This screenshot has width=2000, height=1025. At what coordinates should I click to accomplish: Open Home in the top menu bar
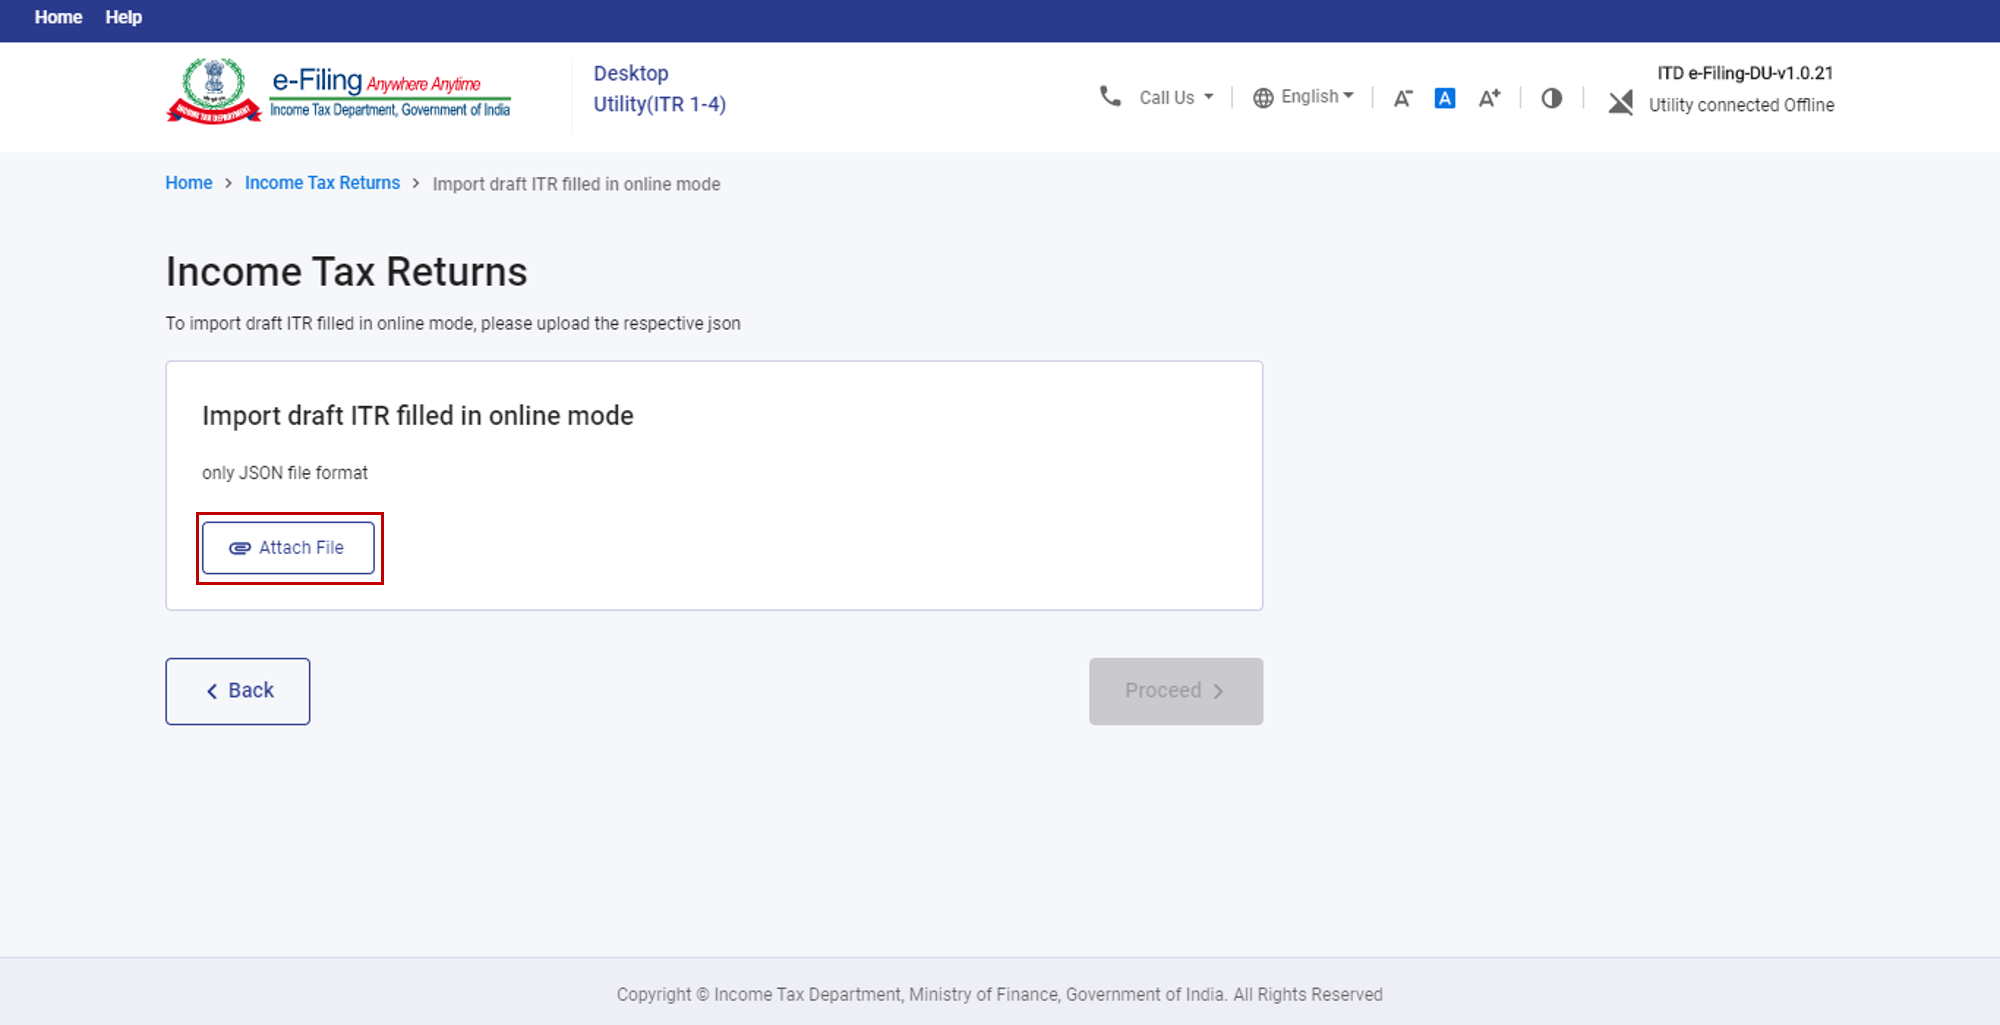[x=58, y=17]
